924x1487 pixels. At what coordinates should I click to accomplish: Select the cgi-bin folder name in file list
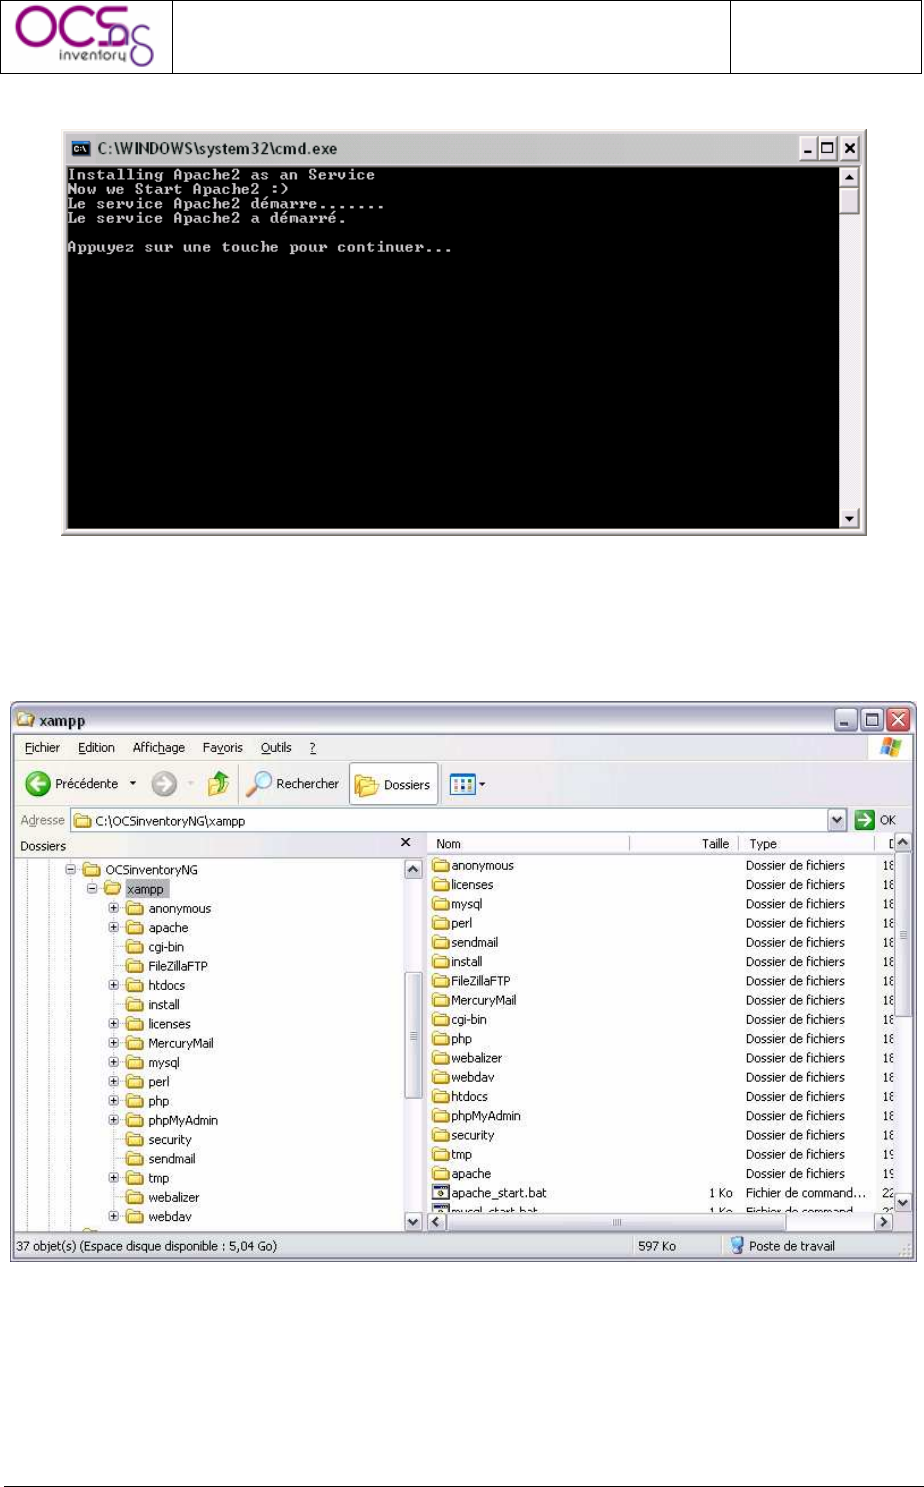pos(469,1020)
